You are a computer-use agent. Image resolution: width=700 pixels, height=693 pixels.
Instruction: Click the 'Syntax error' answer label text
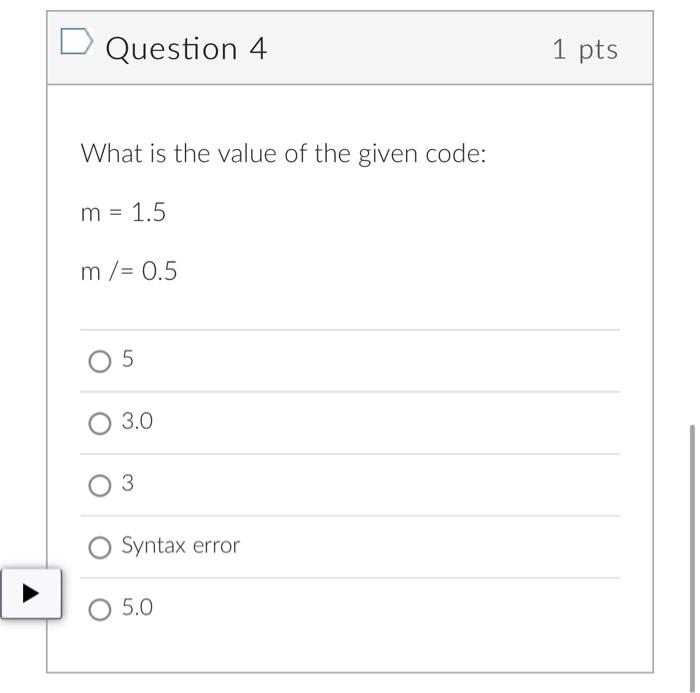(180, 546)
